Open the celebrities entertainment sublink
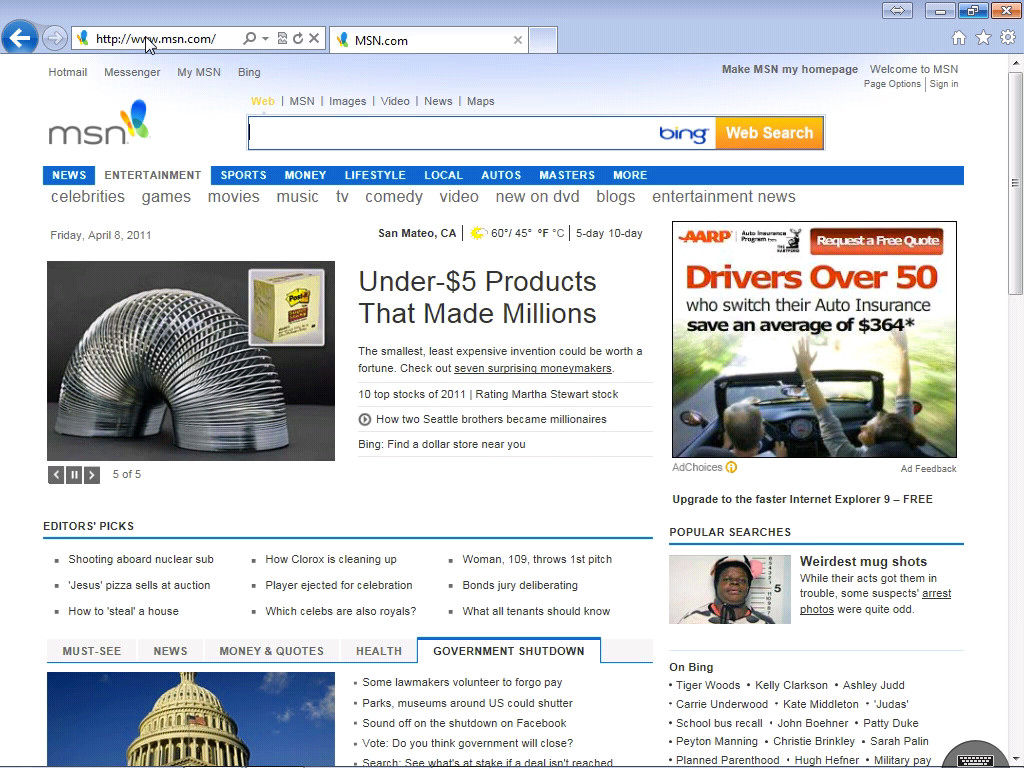 point(88,197)
